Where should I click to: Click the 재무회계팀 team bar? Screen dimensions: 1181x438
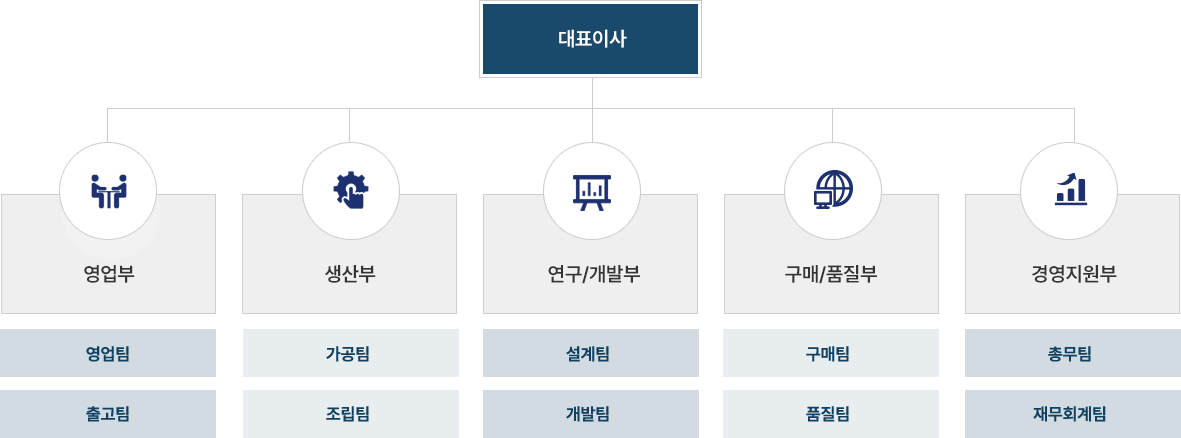[1073, 414]
